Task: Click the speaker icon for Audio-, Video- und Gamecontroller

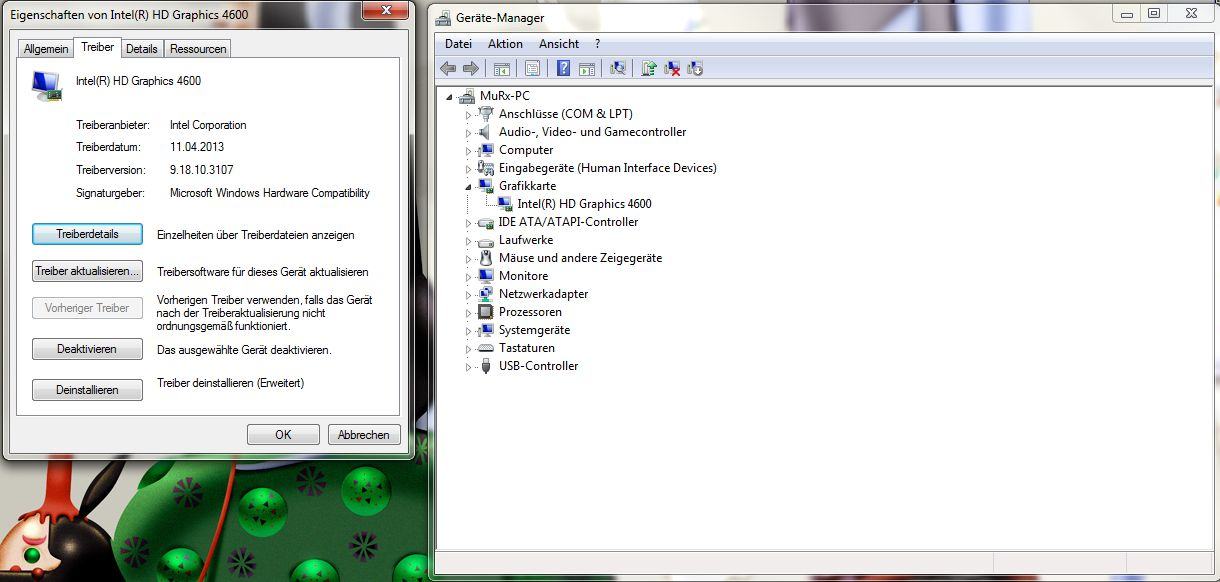Action: point(486,132)
